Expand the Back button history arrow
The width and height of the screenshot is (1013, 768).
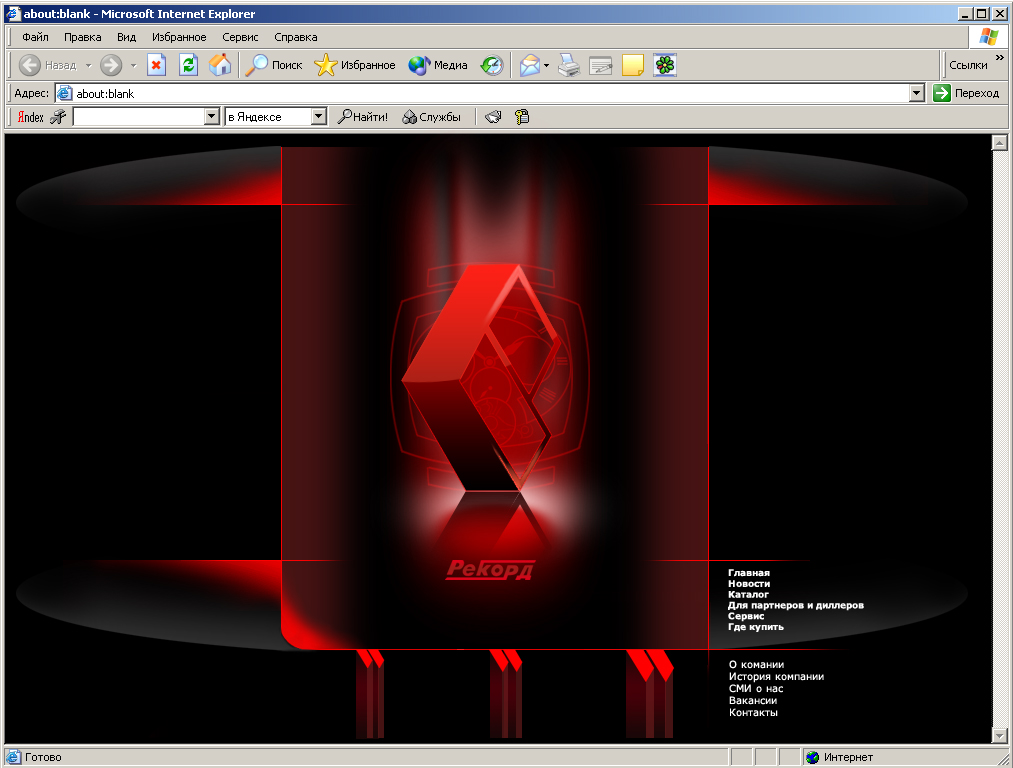[x=88, y=65]
